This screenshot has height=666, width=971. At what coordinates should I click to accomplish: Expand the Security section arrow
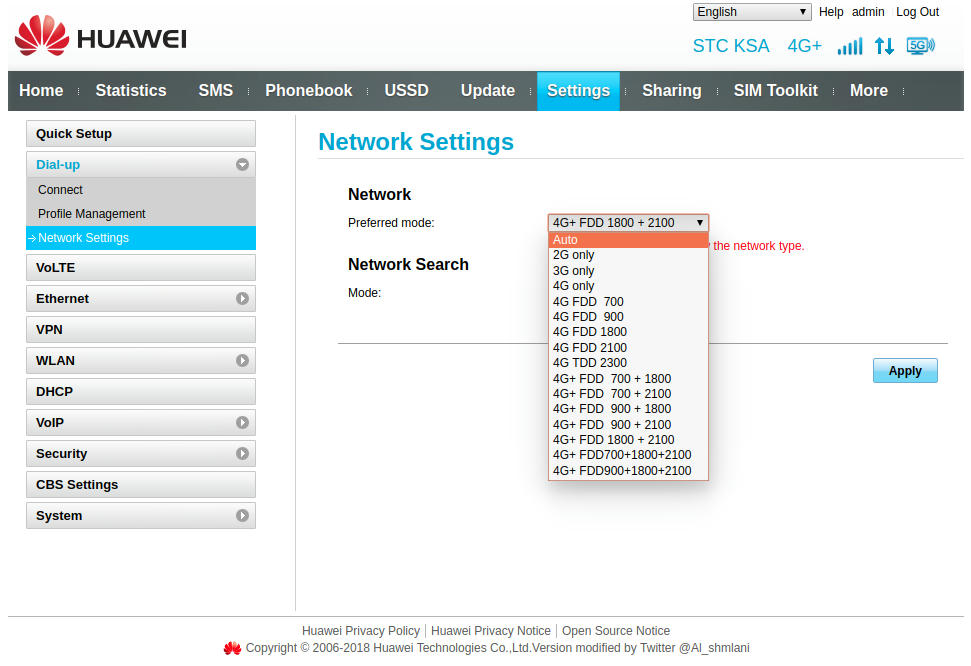242,453
